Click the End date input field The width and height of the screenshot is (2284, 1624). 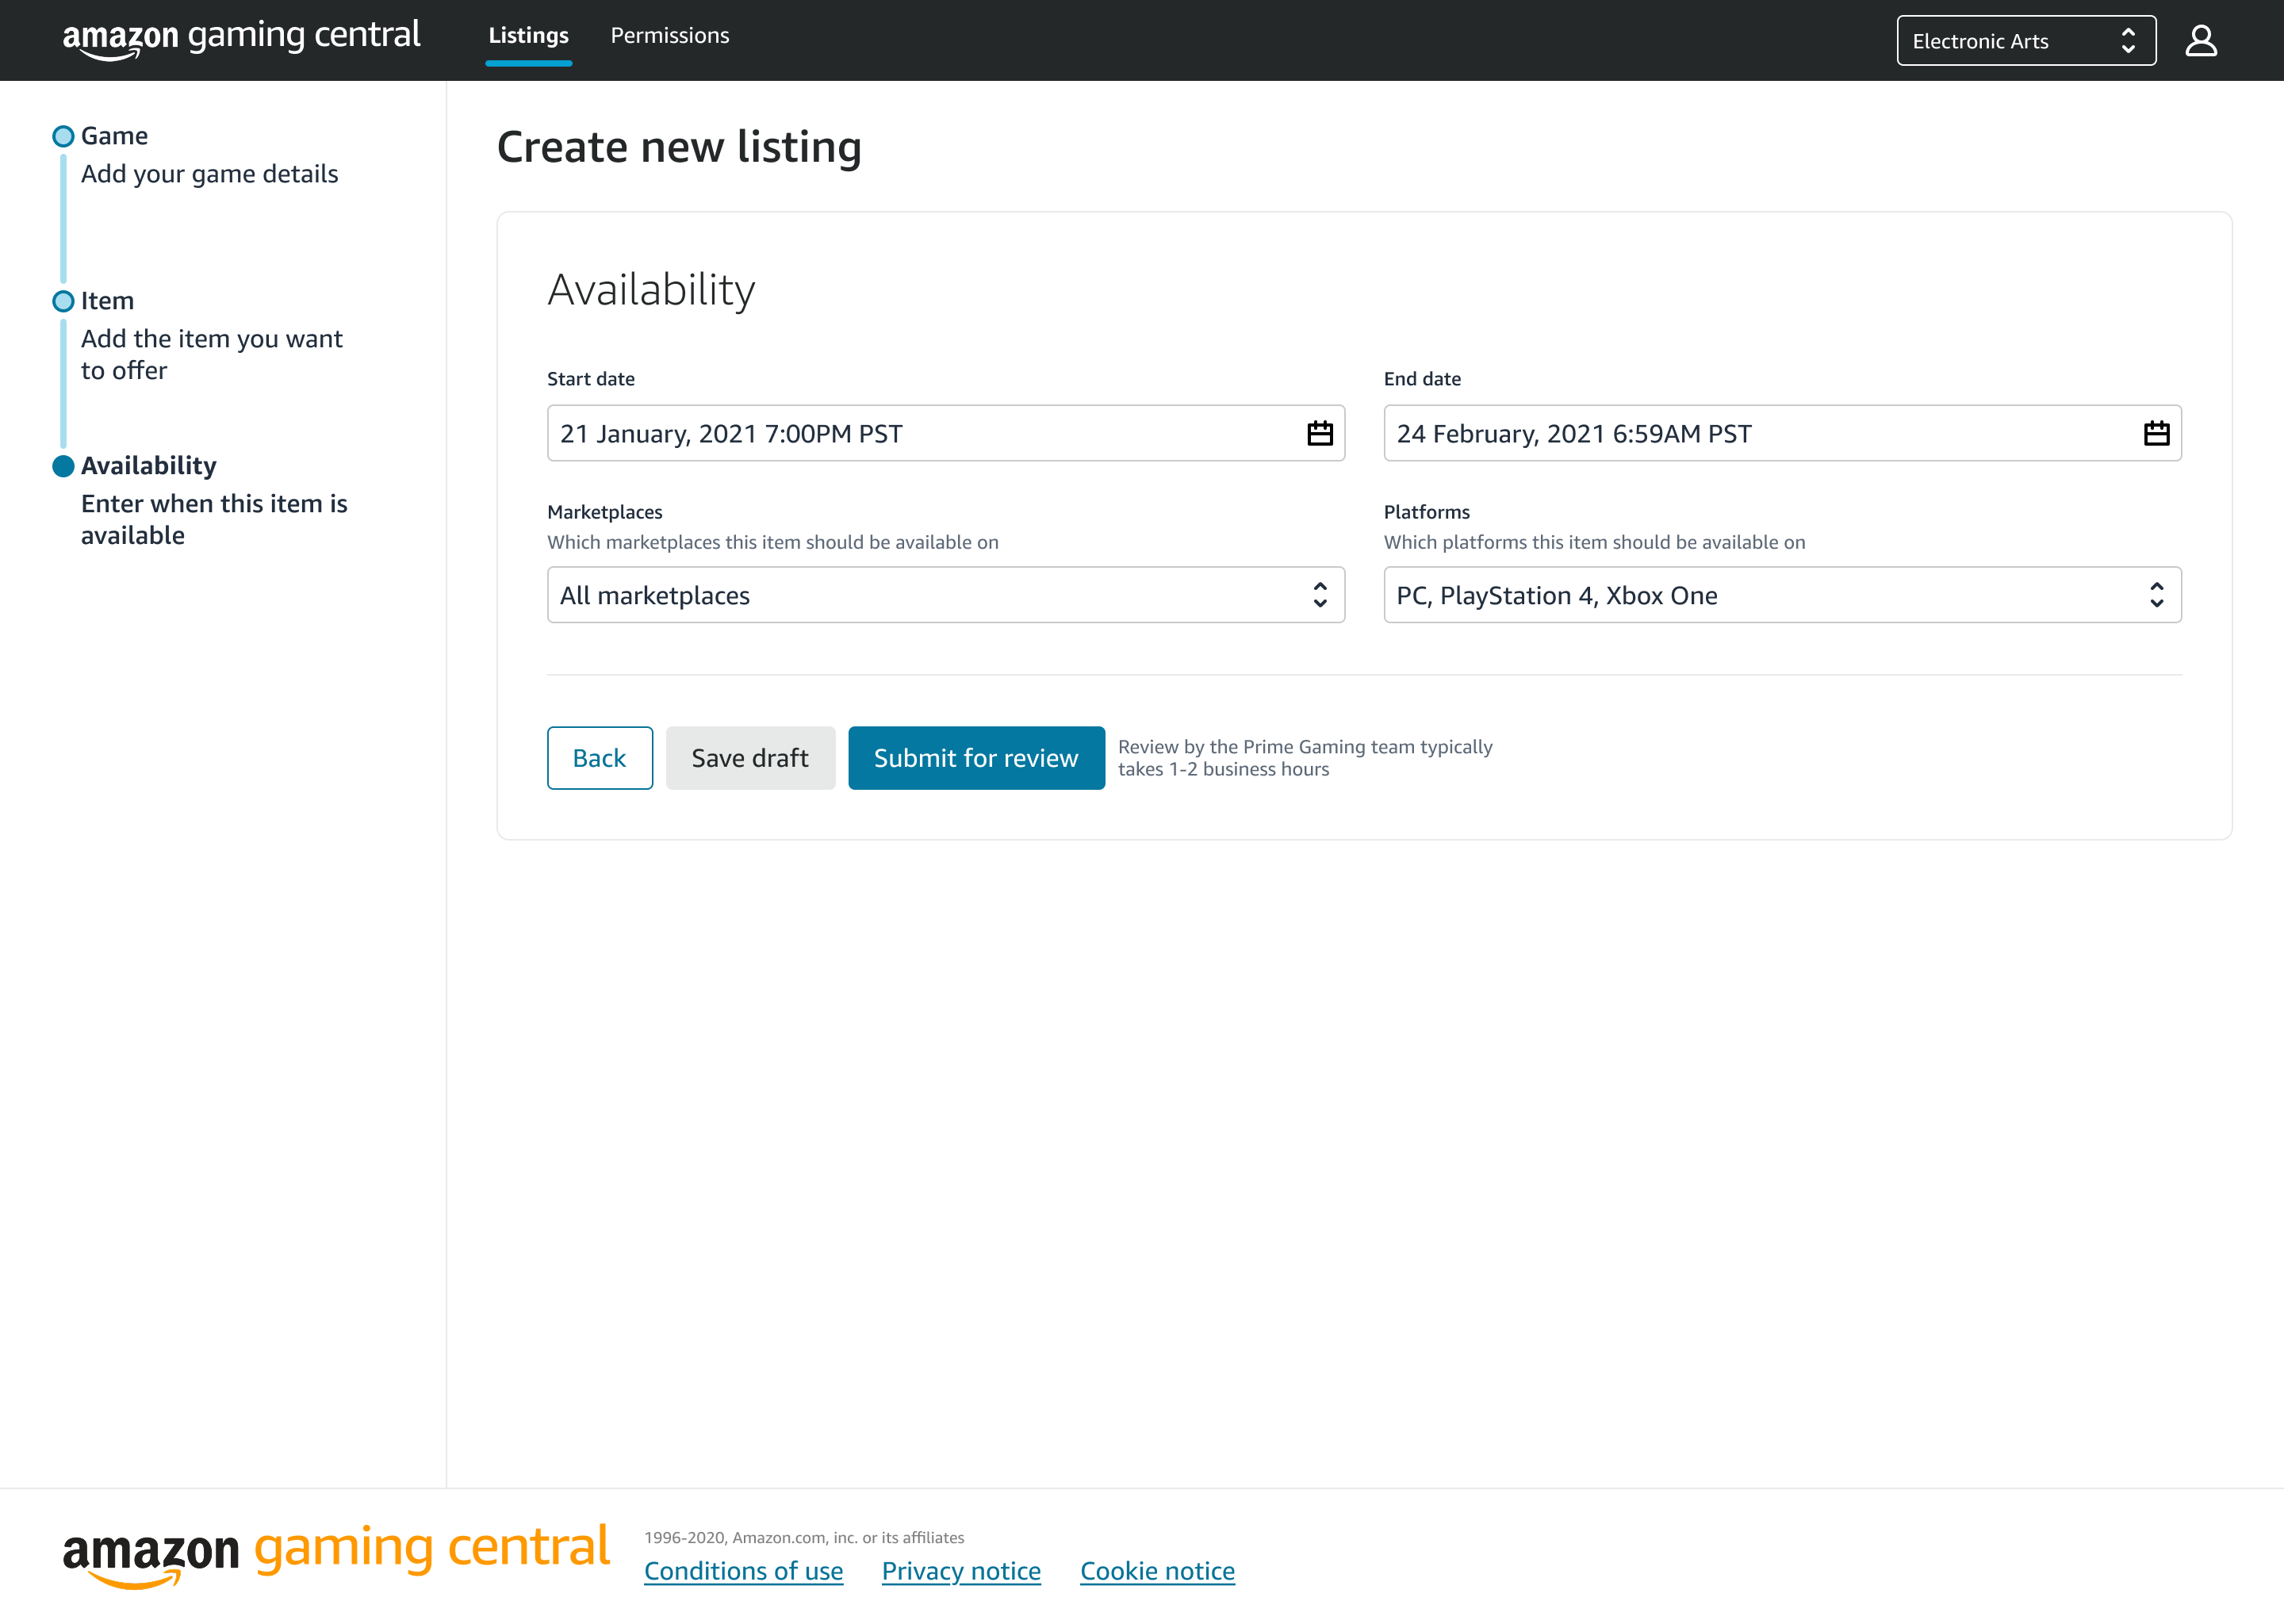[x=1782, y=433]
